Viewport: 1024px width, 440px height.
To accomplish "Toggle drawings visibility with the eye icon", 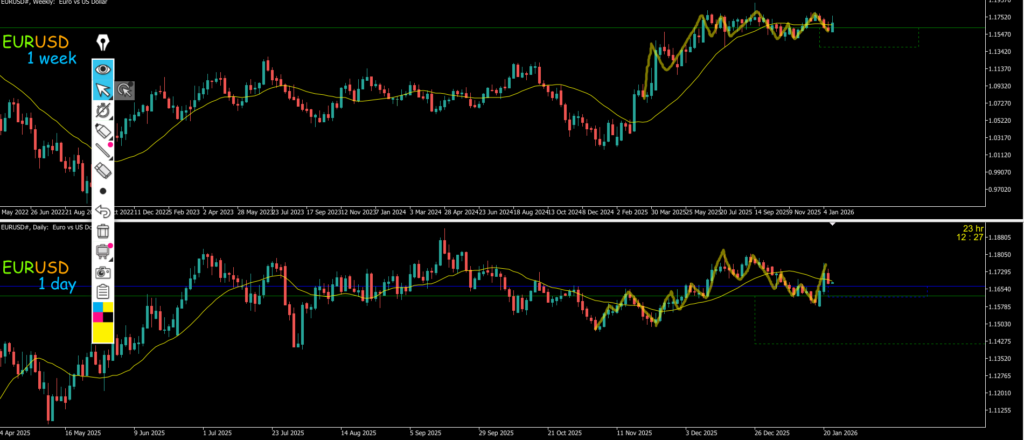I will tap(102, 69).
